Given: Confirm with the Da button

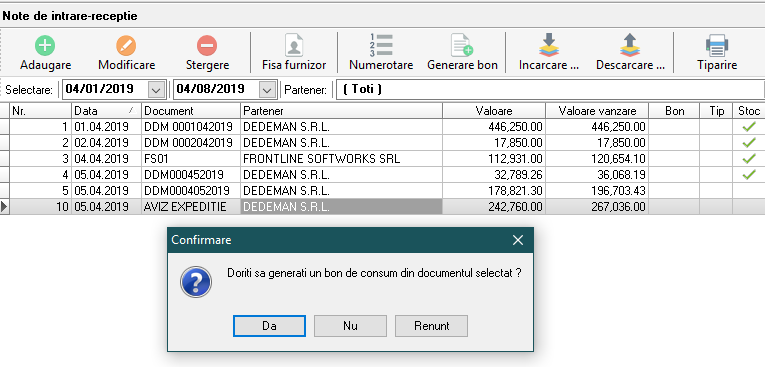Looking at the screenshot, I should pyautogui.click(x=269, y=326).
